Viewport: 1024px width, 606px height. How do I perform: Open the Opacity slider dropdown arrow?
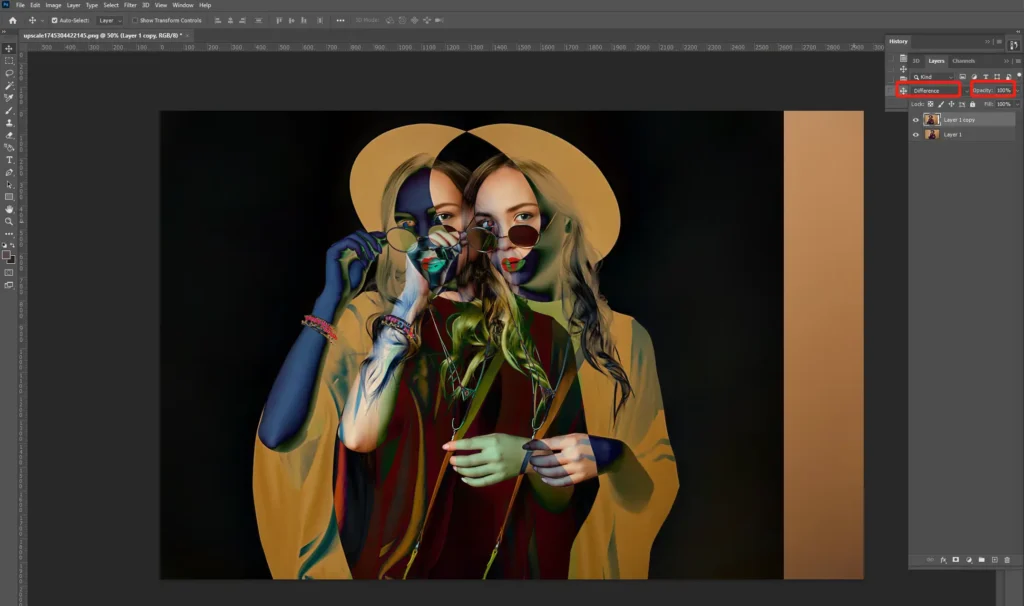coord(1018,91)
